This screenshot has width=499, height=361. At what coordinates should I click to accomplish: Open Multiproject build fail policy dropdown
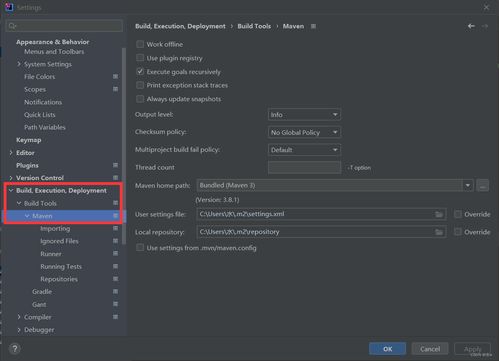pos(304,150)
